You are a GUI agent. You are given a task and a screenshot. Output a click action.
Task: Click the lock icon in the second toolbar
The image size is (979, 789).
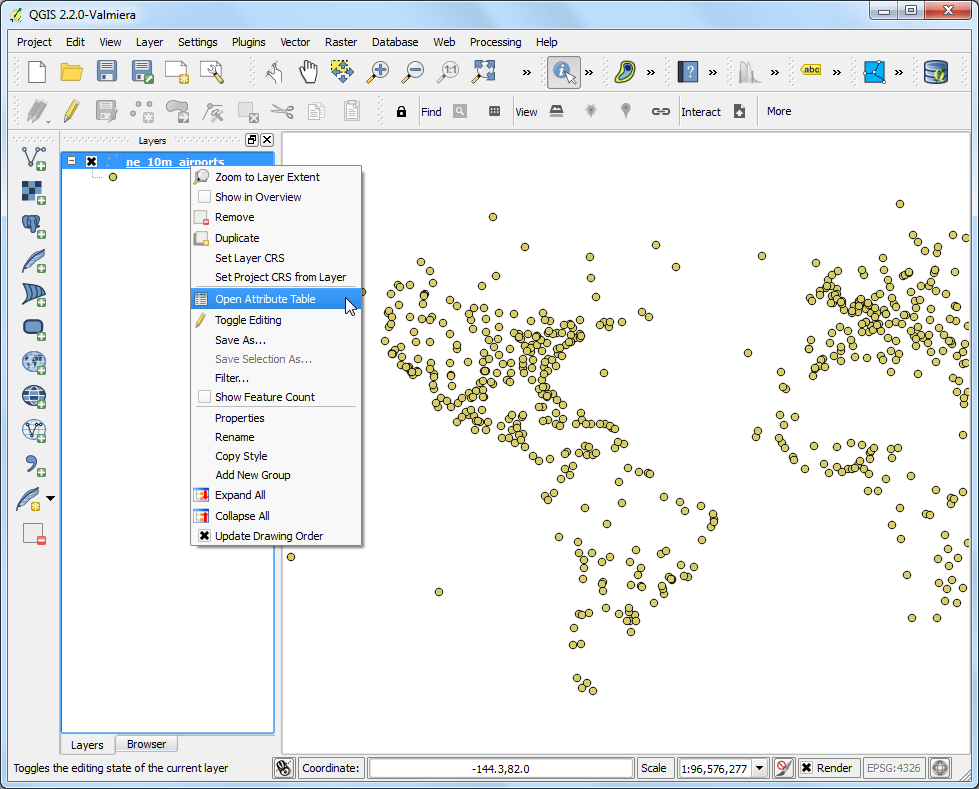coord(401,112)
